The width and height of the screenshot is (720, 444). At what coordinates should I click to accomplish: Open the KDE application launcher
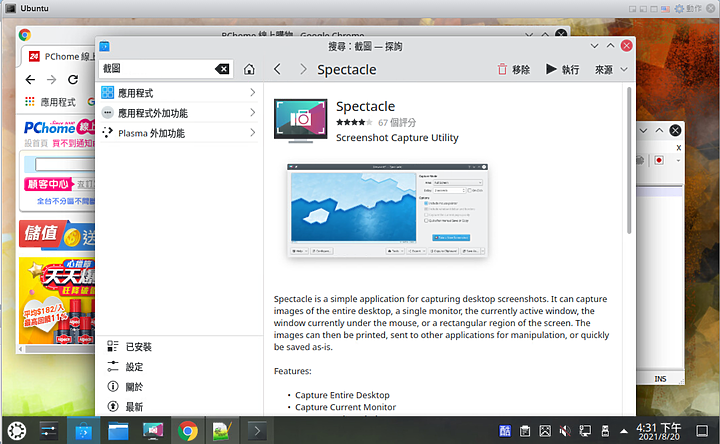click(x=17, y=431)
